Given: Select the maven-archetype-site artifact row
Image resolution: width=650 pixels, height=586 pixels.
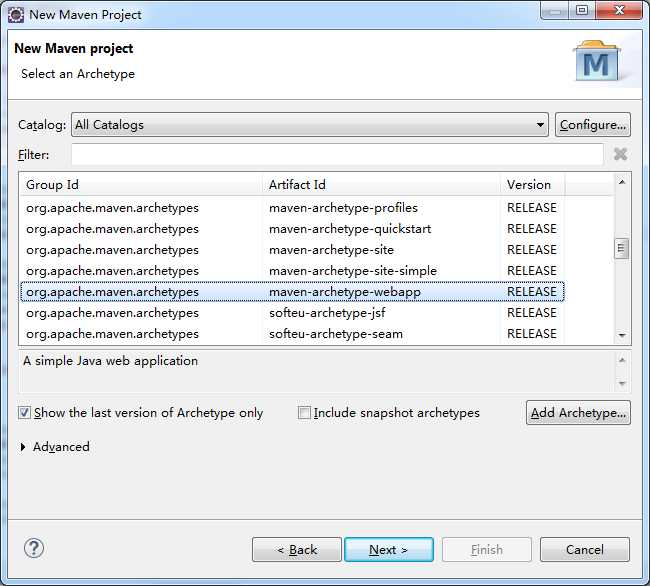Looking at the screenshot, I should click(x=292, y=250).
